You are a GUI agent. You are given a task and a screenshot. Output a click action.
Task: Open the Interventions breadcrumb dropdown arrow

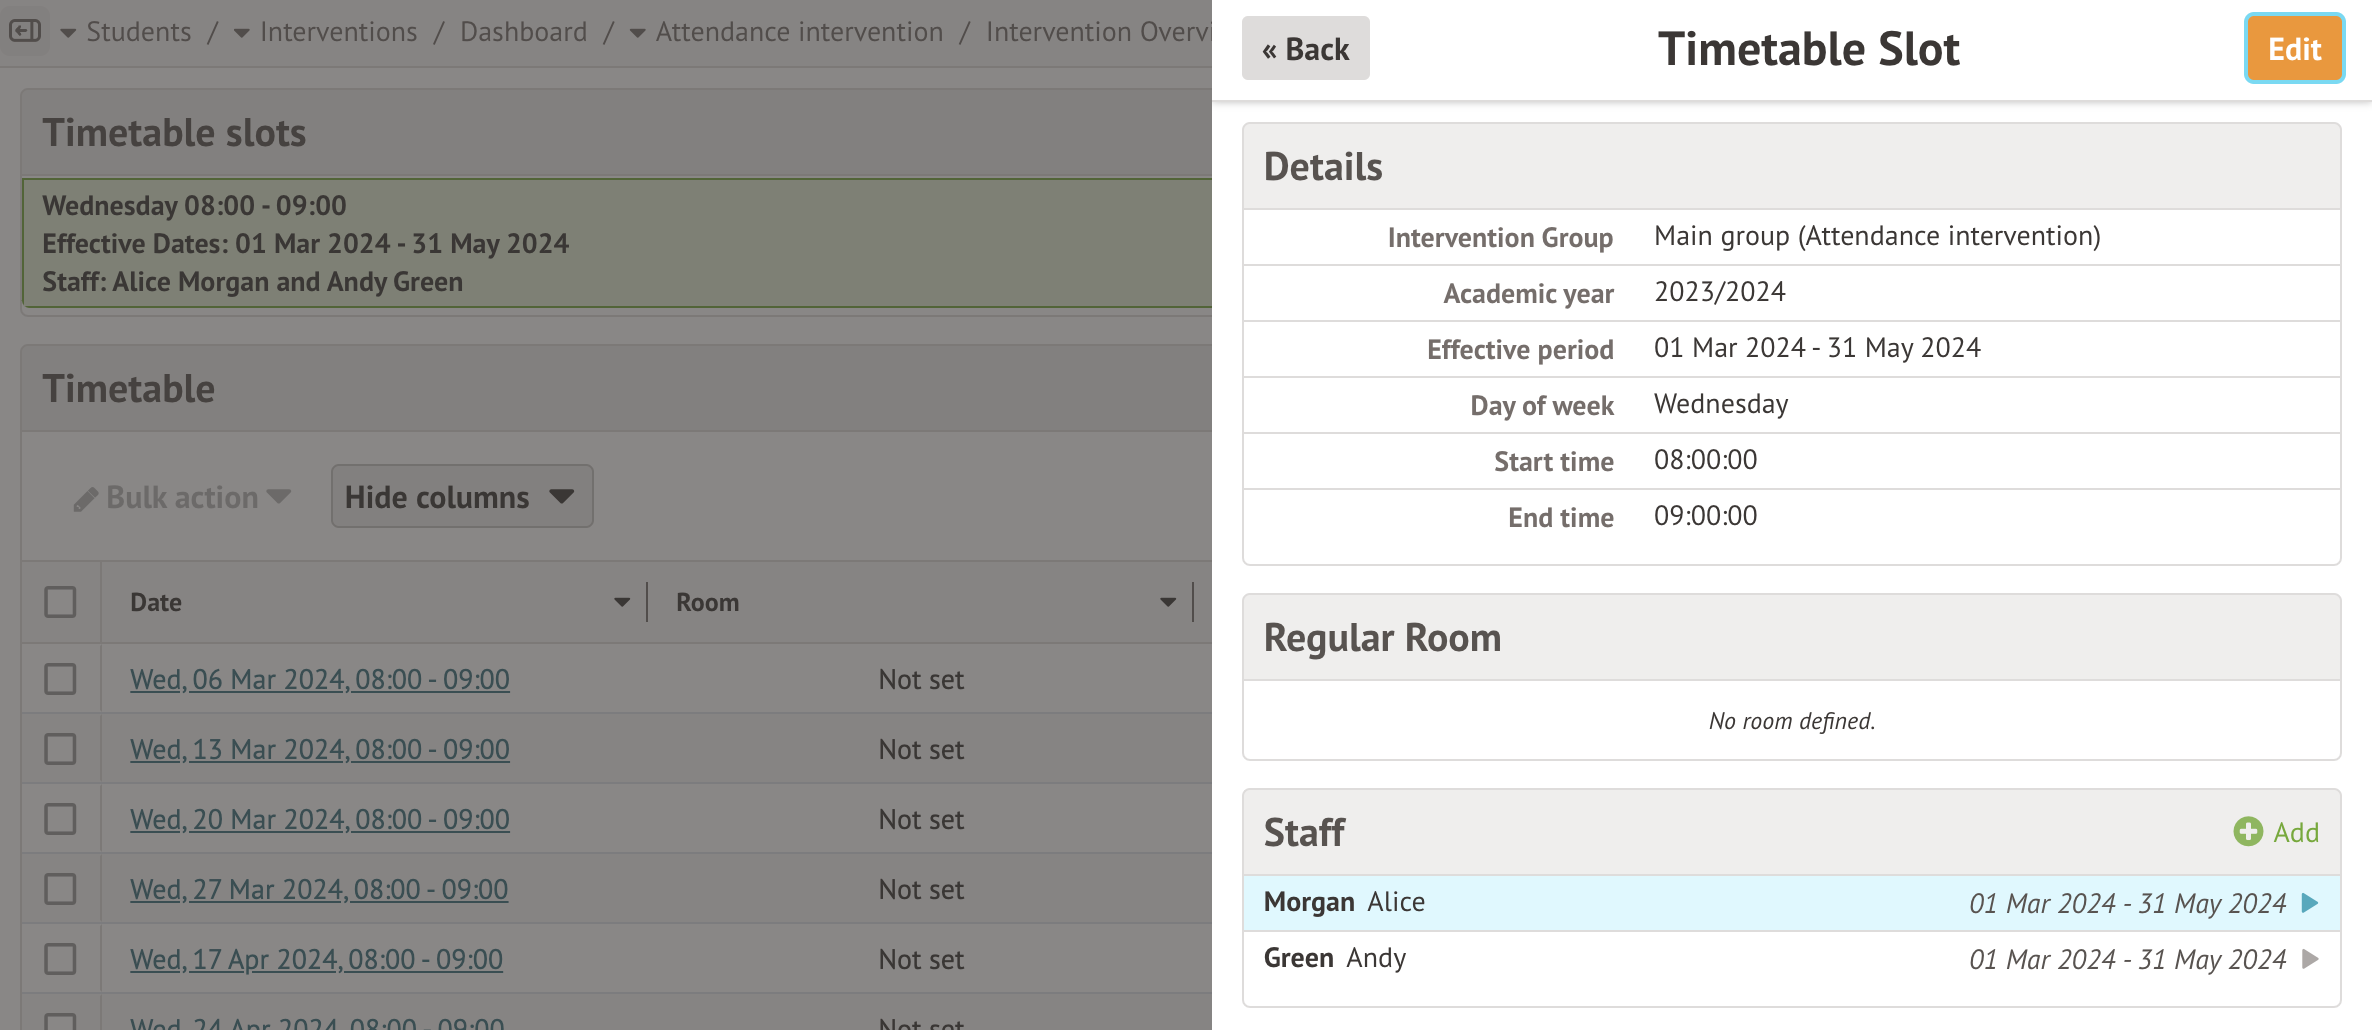coord(242,33)
